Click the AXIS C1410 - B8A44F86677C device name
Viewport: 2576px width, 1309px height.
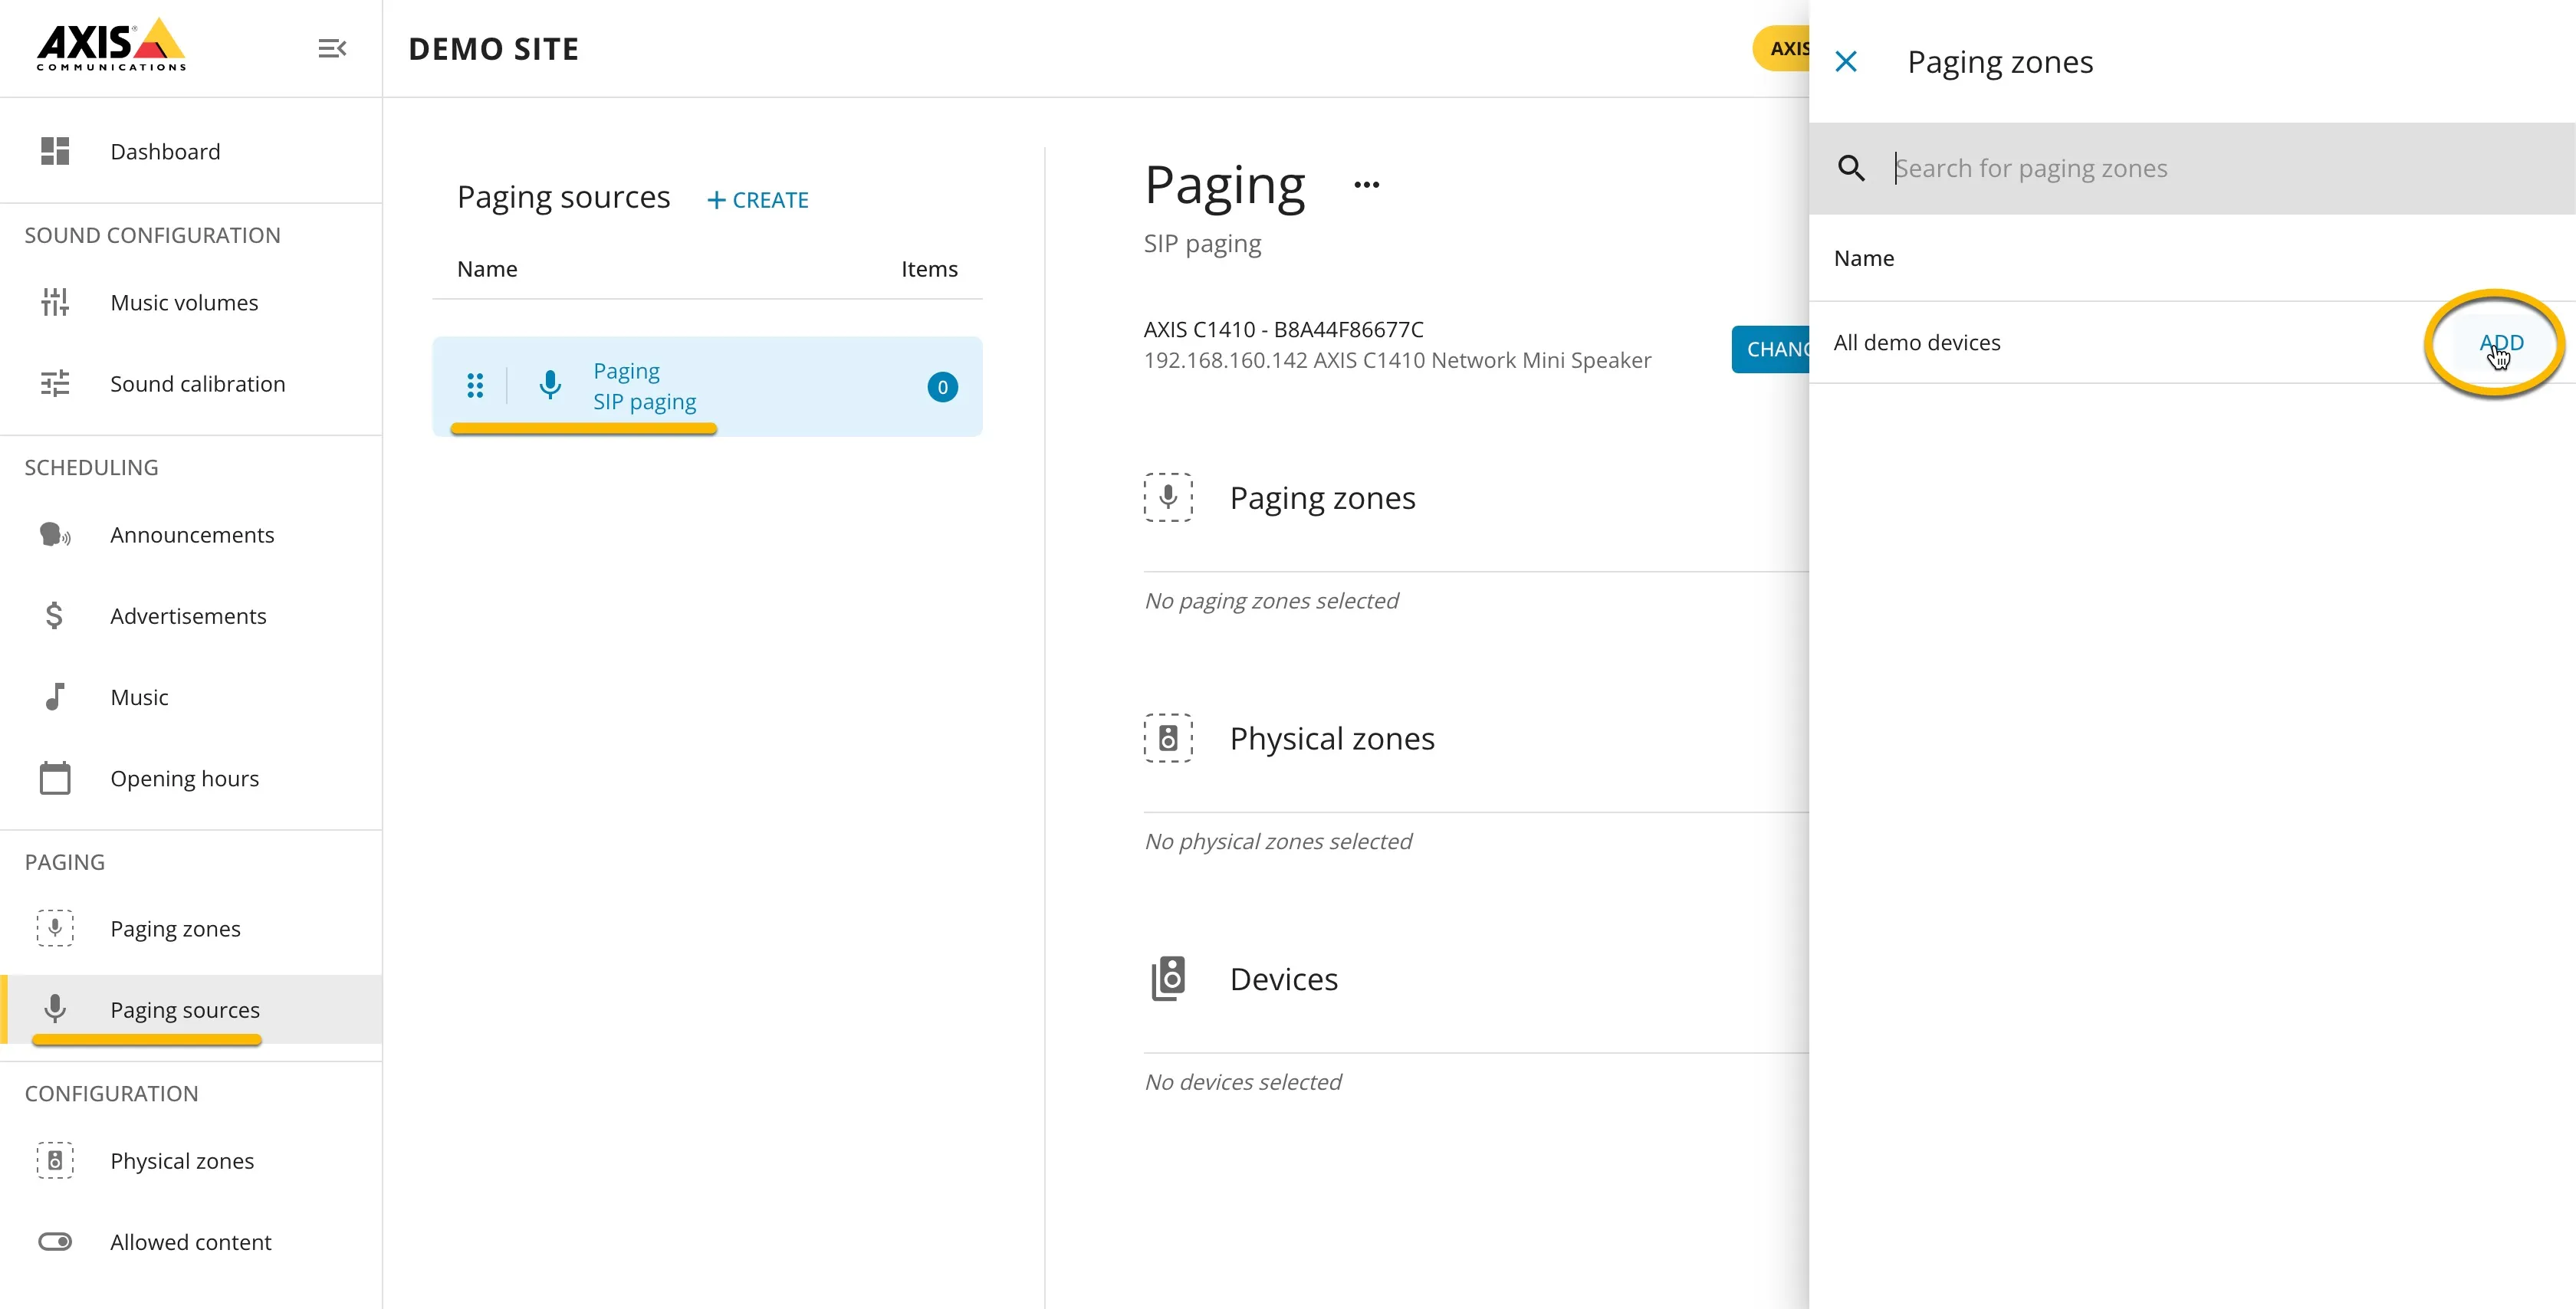tap(1283, 329)
